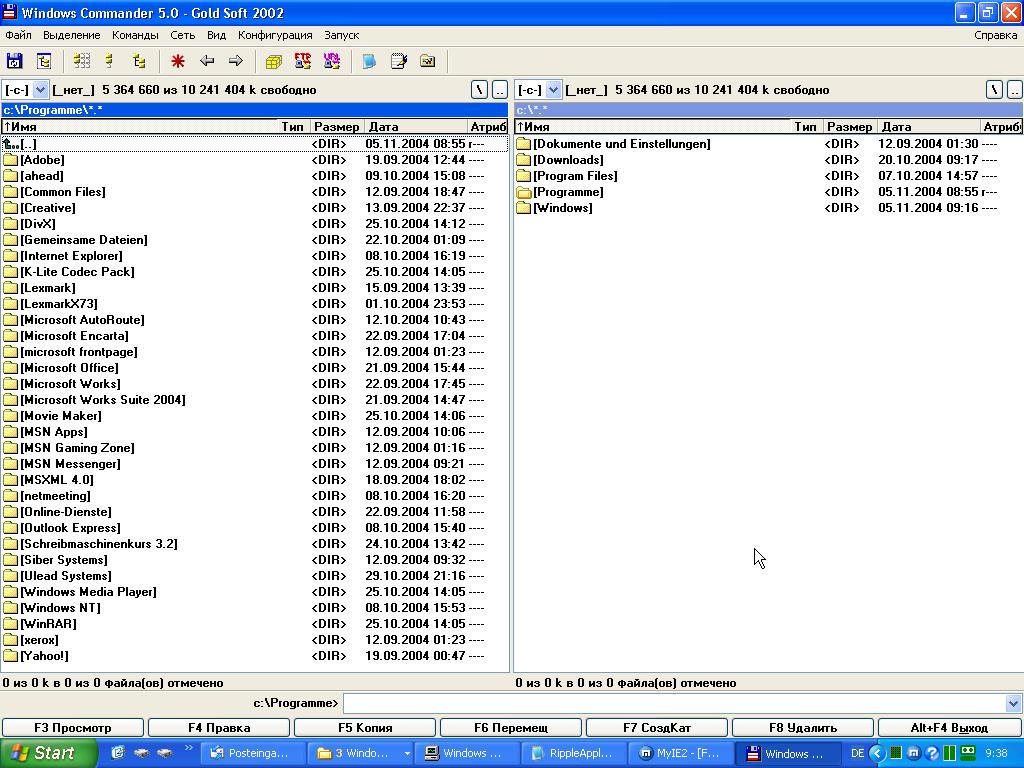Show the folder tree view icon

coord(139,61)
